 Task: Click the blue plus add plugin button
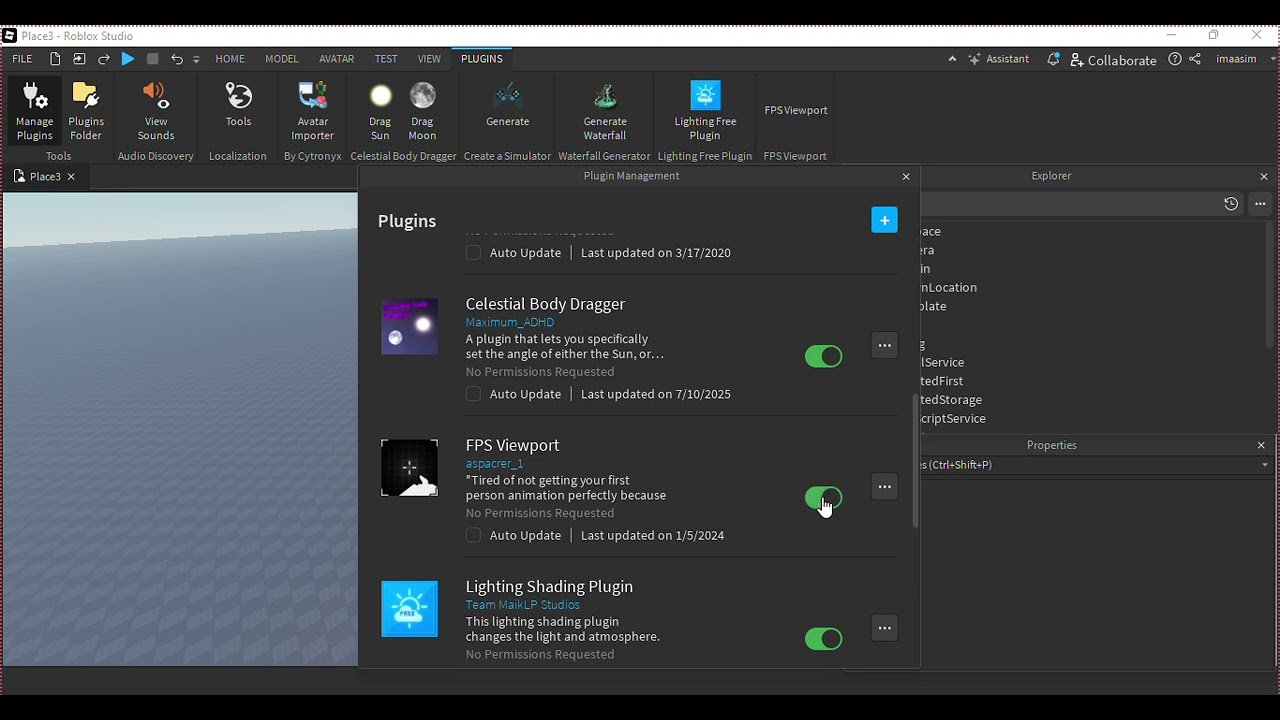pyautogui.click(x=884, y=220)
